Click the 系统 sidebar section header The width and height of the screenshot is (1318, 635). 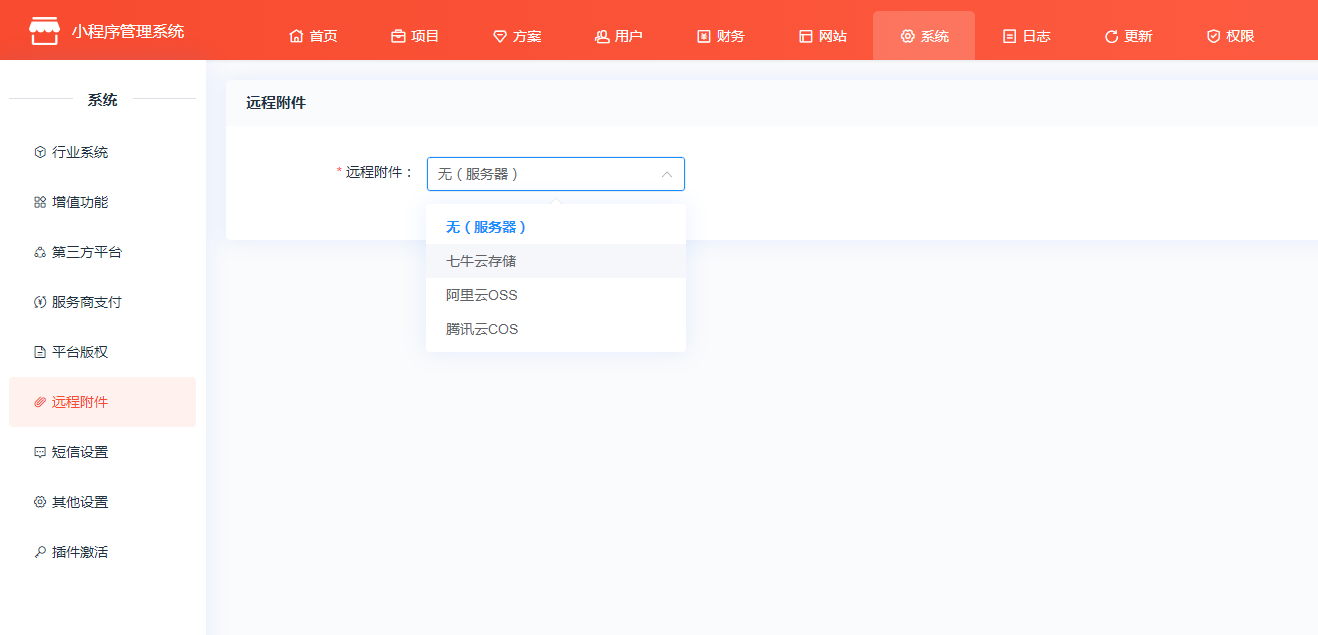[102, 100]
